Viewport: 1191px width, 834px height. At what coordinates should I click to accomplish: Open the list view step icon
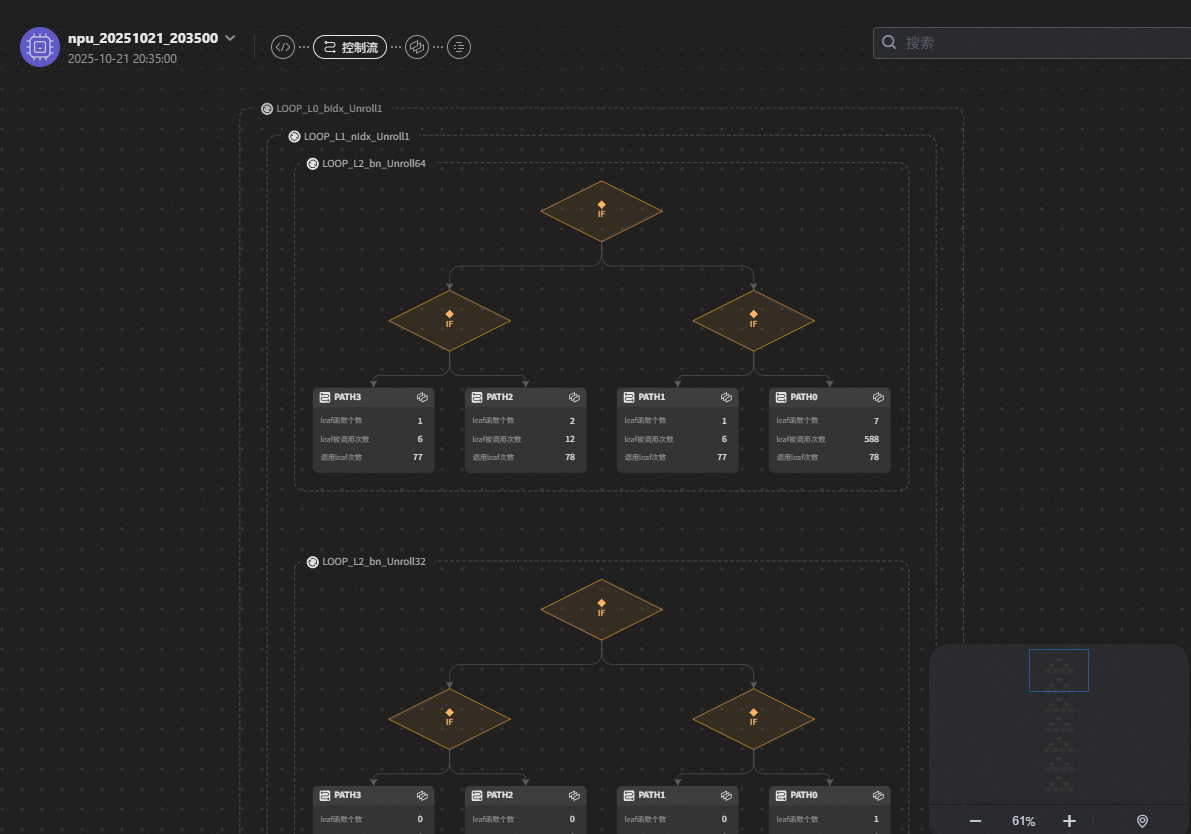click(x=459, y=47)
